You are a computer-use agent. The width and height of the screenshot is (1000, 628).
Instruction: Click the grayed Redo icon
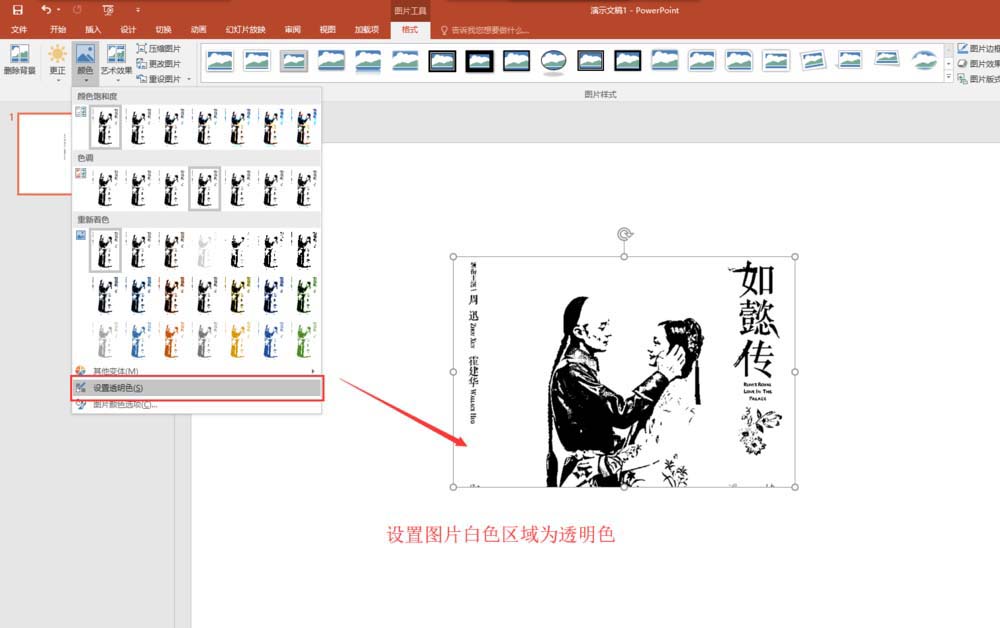(x=77, y=10)
